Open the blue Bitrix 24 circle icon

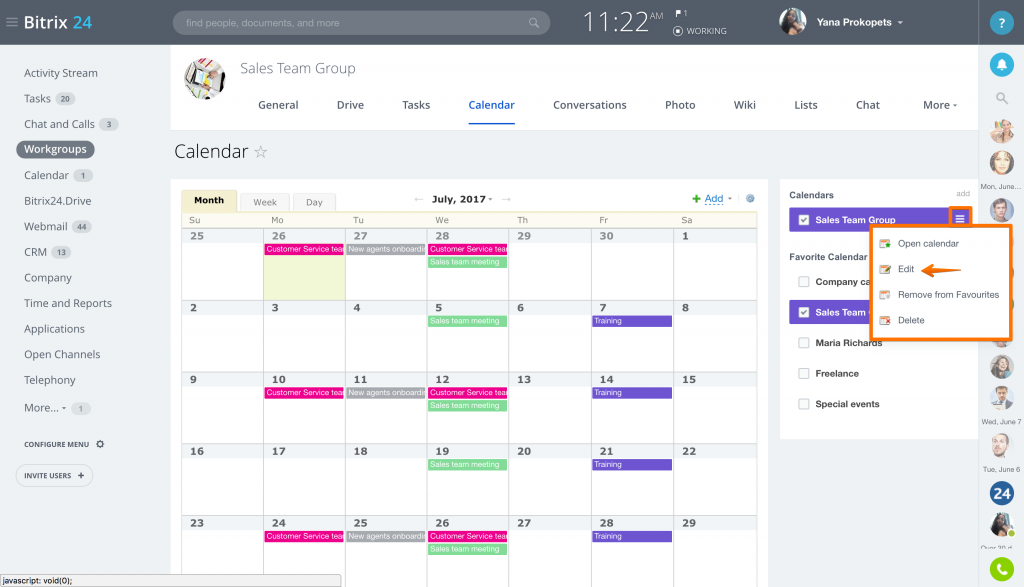[x=1001, y=494]
